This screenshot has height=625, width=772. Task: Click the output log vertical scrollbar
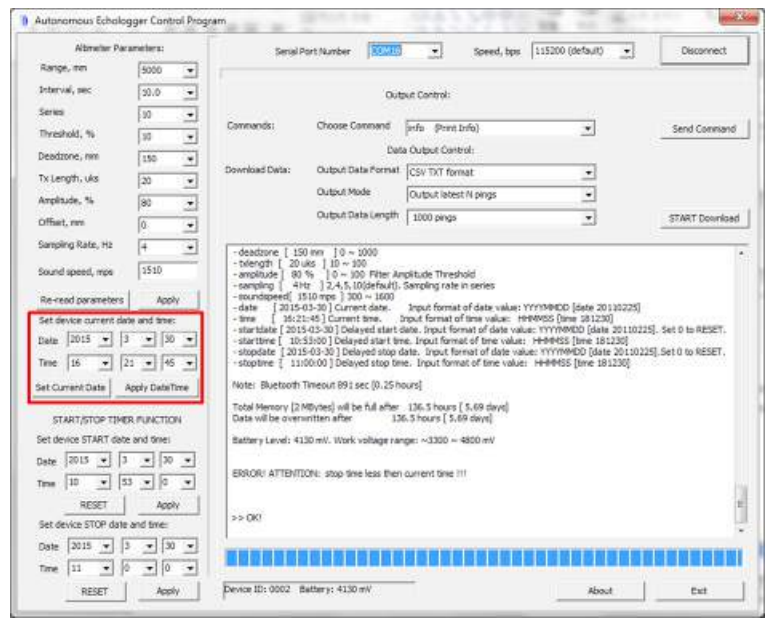point(740,400)
